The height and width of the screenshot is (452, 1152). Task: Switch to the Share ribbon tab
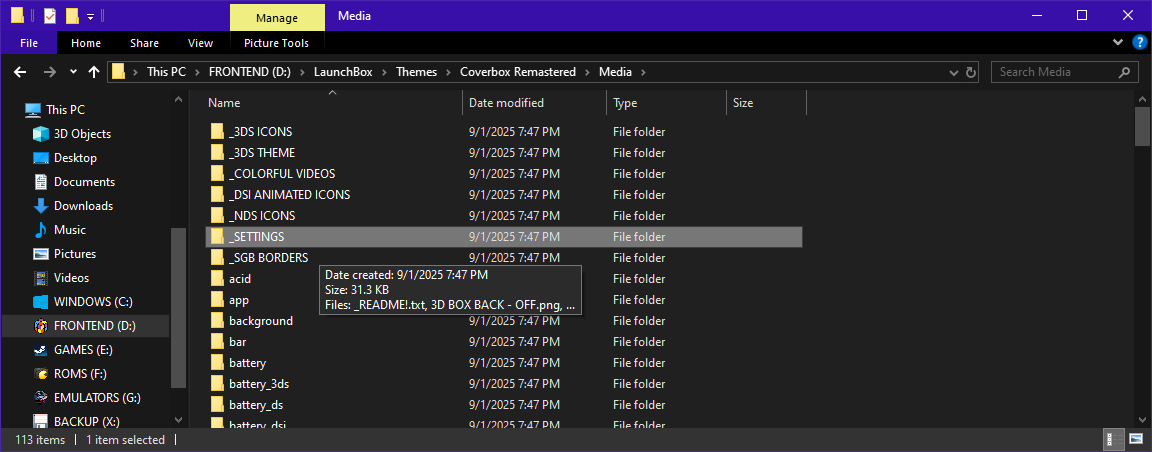pos(144,43)
